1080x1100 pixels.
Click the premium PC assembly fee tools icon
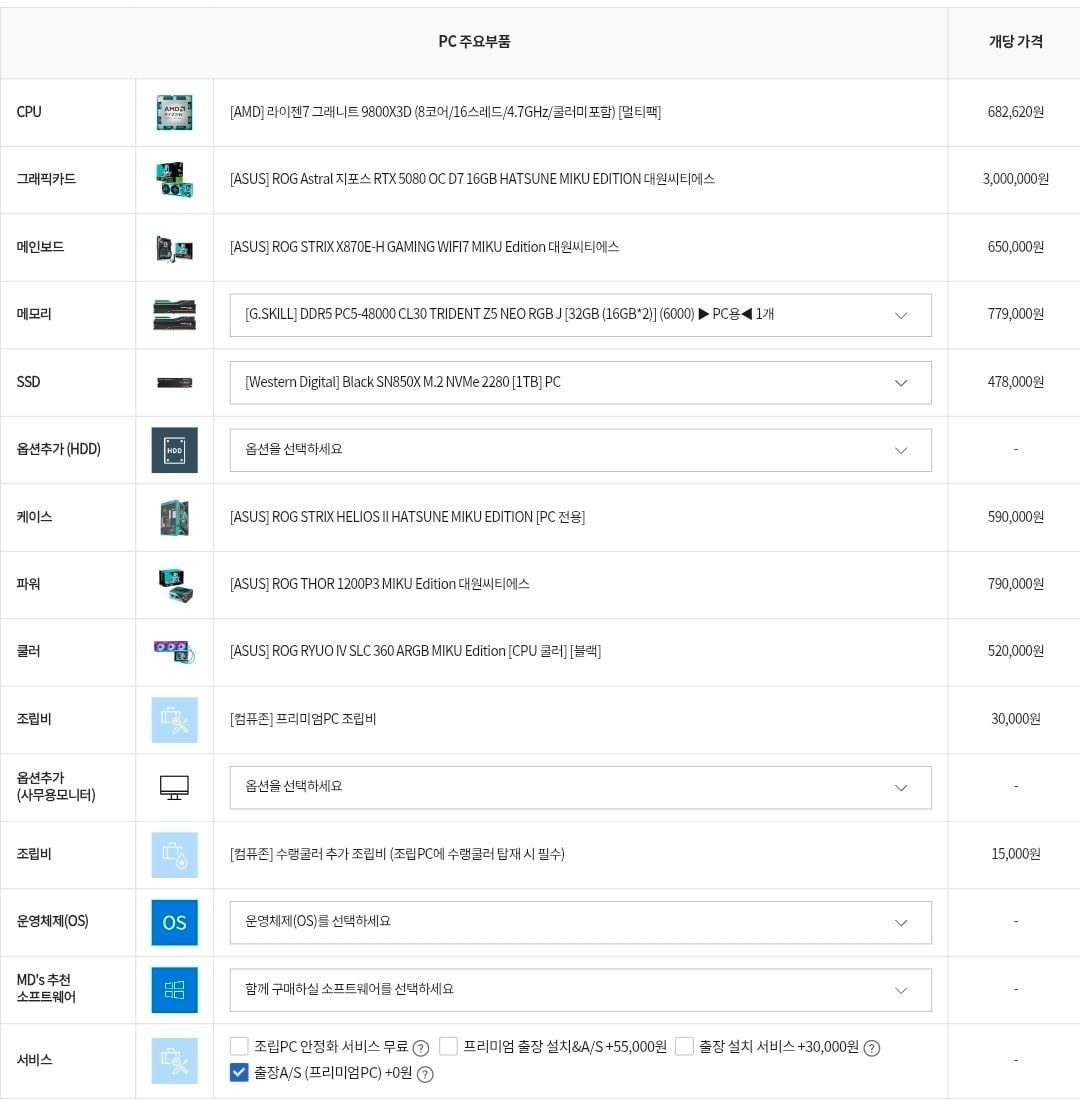click(174, 720)
